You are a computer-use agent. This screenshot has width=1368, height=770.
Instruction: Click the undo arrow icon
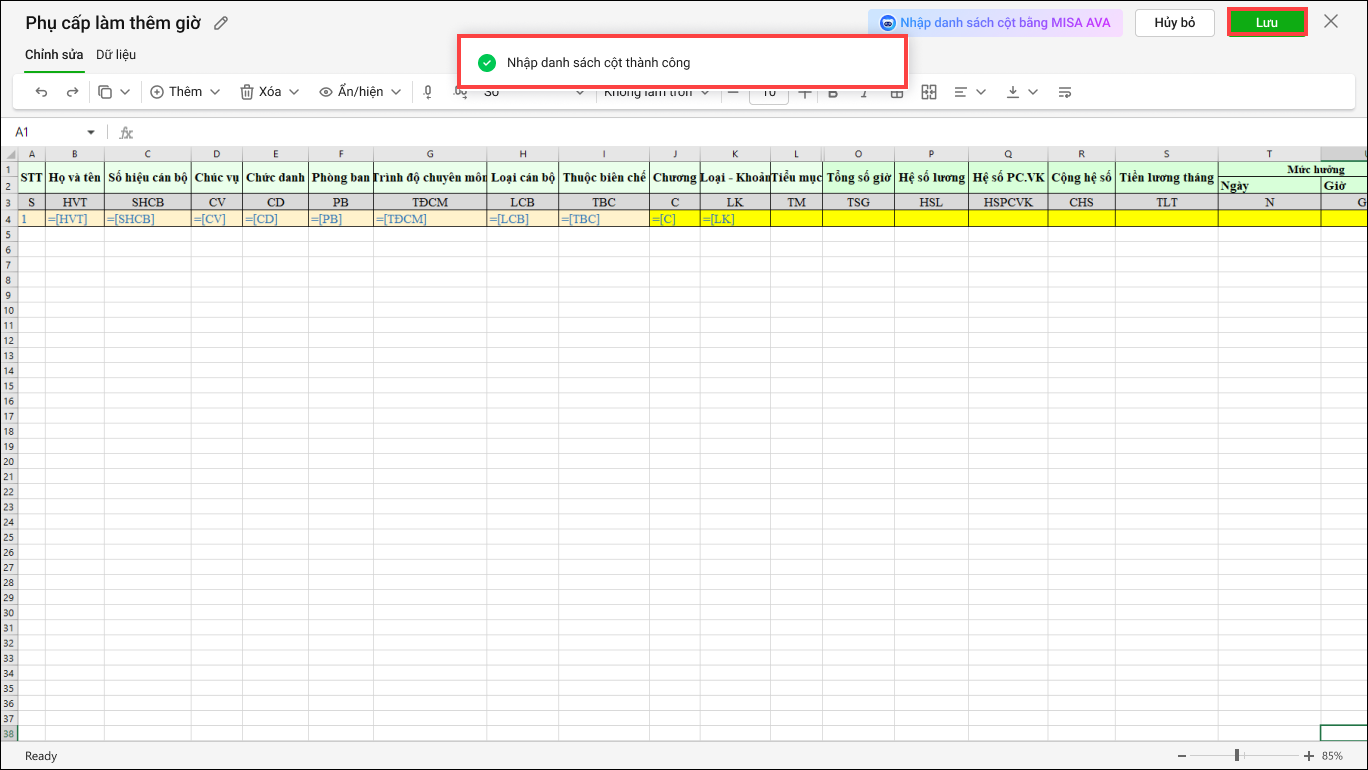(41, 92)
